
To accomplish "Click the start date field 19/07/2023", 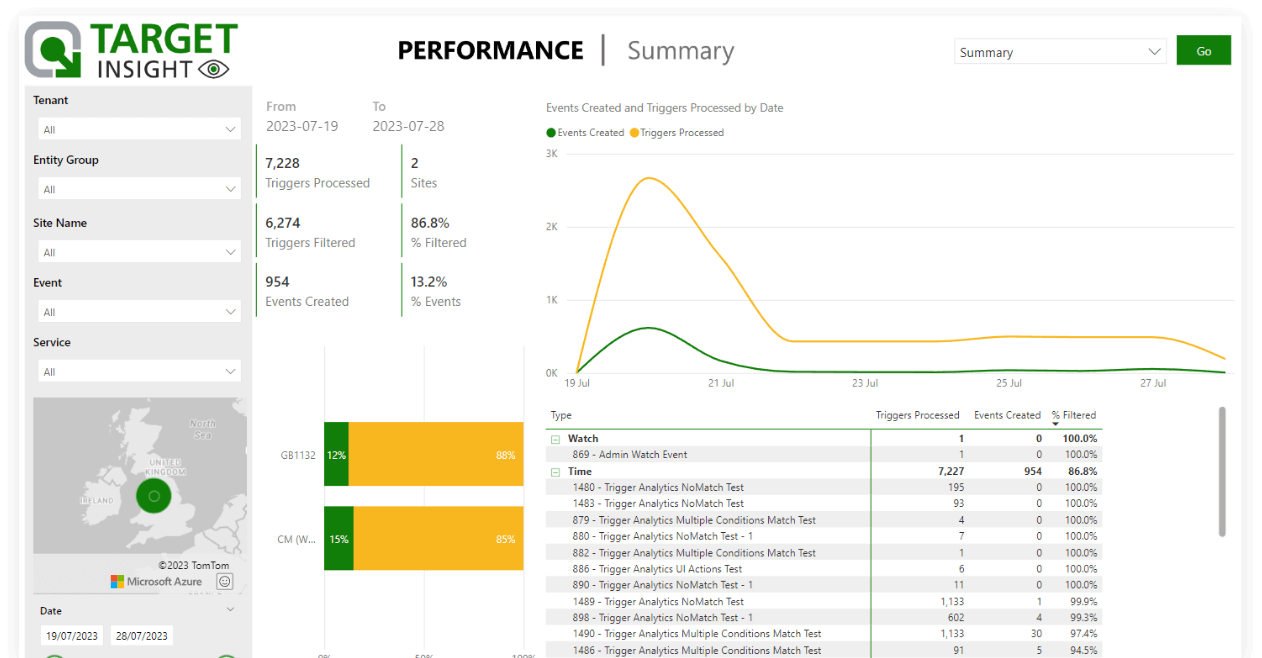I will [71, 636].
